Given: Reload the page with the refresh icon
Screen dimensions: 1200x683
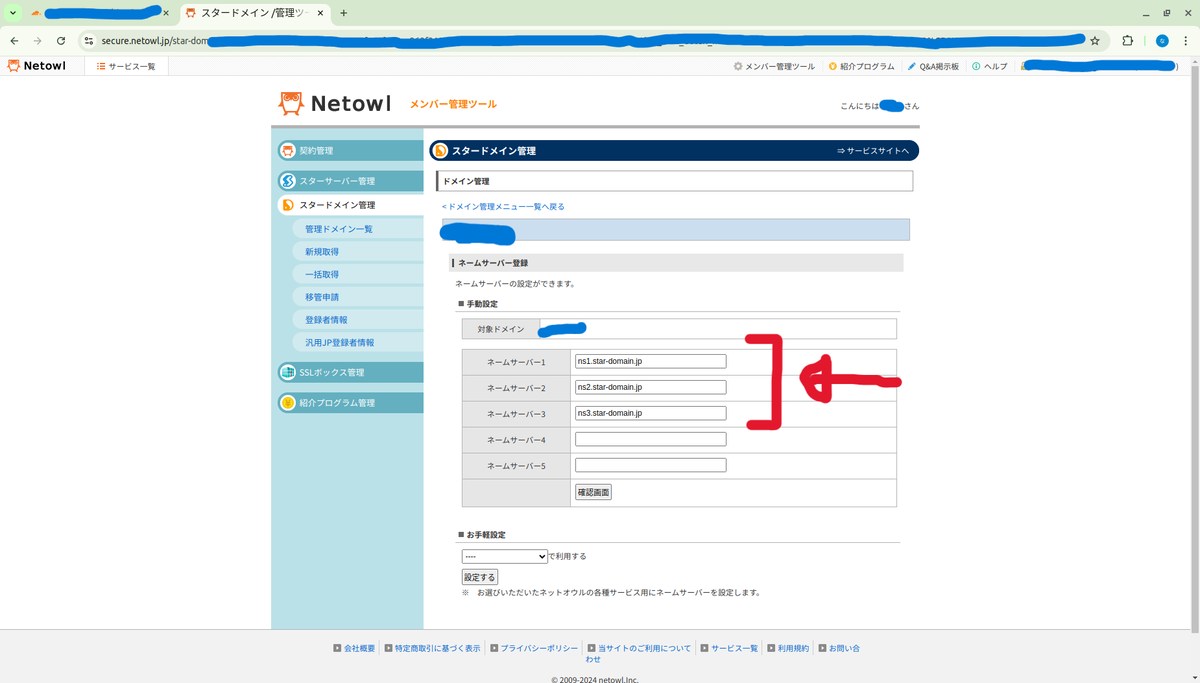Looking at the screenshot, I should pos(61,41).
